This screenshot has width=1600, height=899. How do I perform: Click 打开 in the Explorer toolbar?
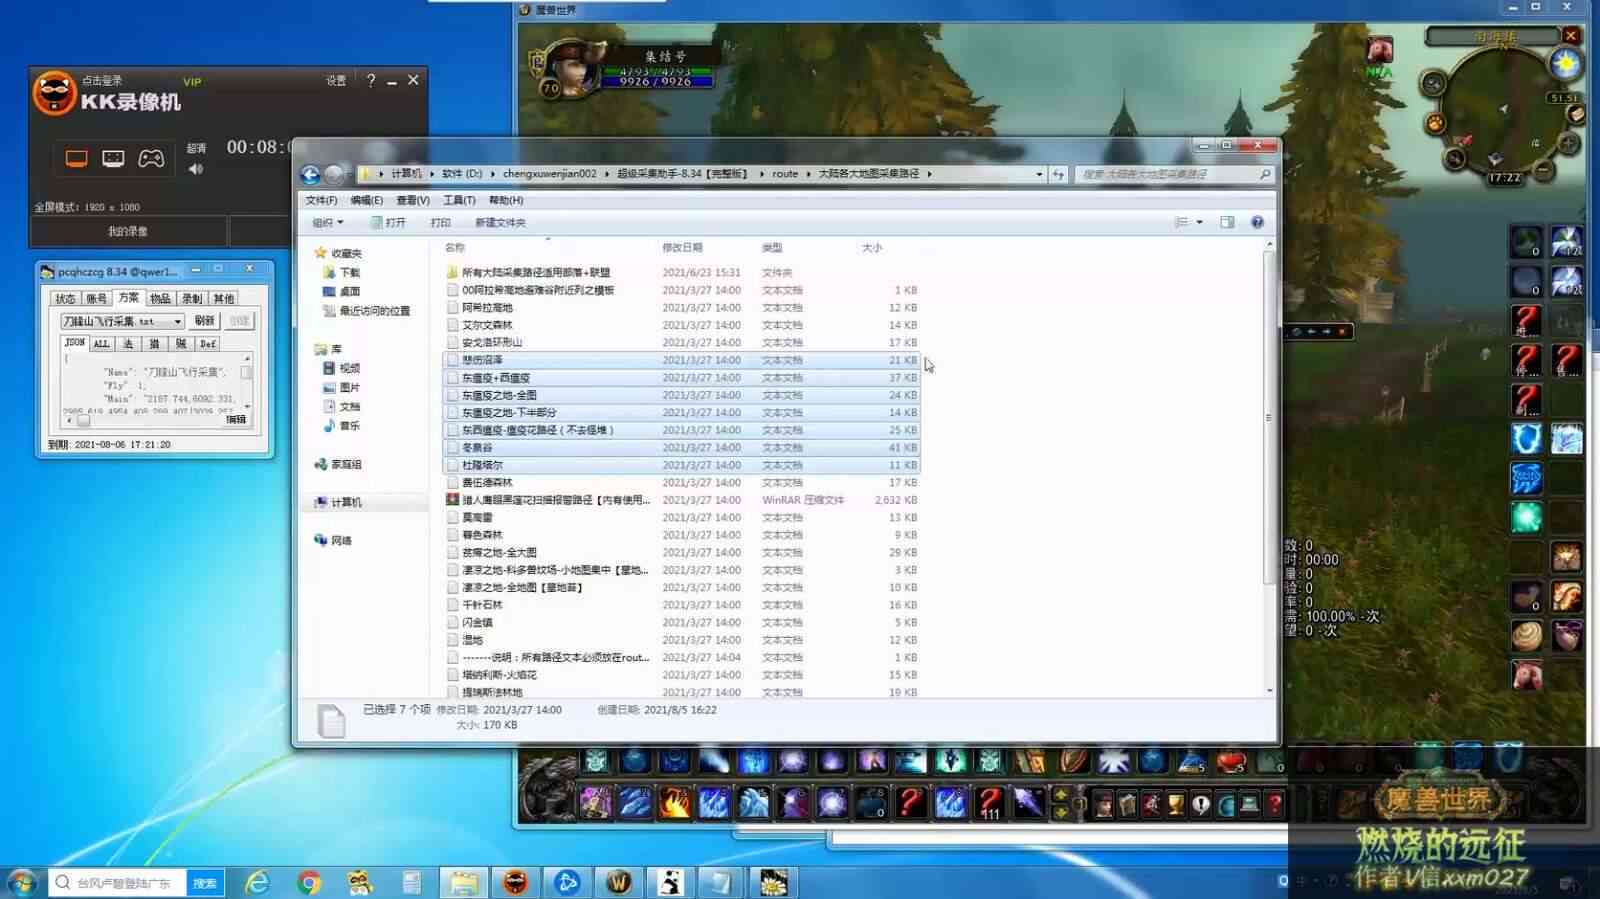(388, 222)
